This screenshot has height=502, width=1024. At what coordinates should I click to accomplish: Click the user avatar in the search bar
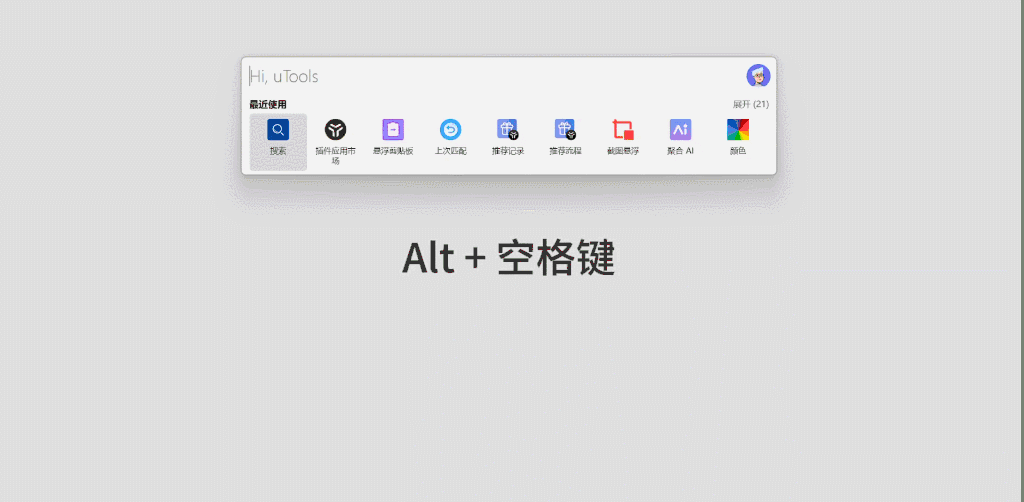758,76
